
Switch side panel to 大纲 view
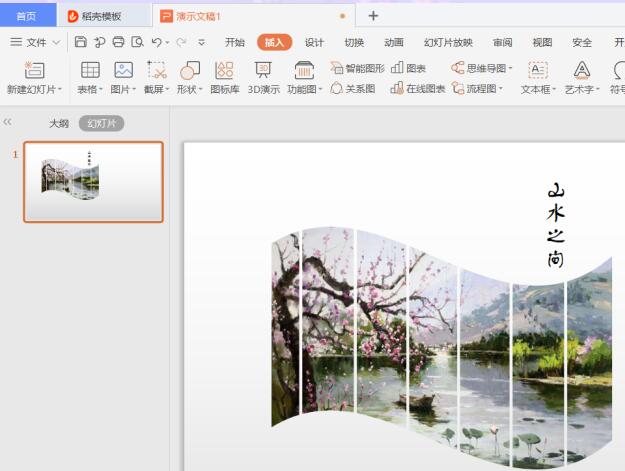point(59,124)
